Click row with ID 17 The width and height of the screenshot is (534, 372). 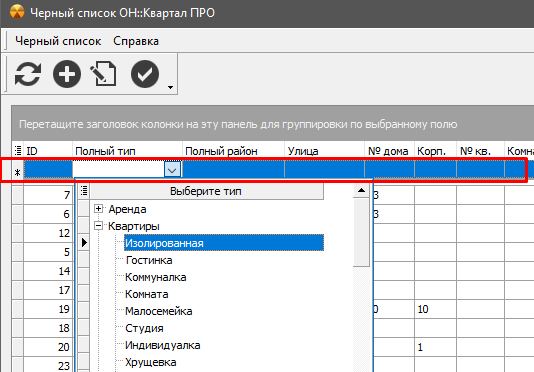(x=48, y=290)
